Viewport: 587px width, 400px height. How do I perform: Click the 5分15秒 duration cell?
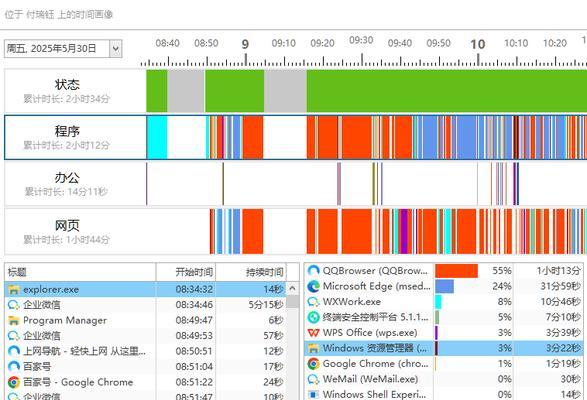click(265, 305)
